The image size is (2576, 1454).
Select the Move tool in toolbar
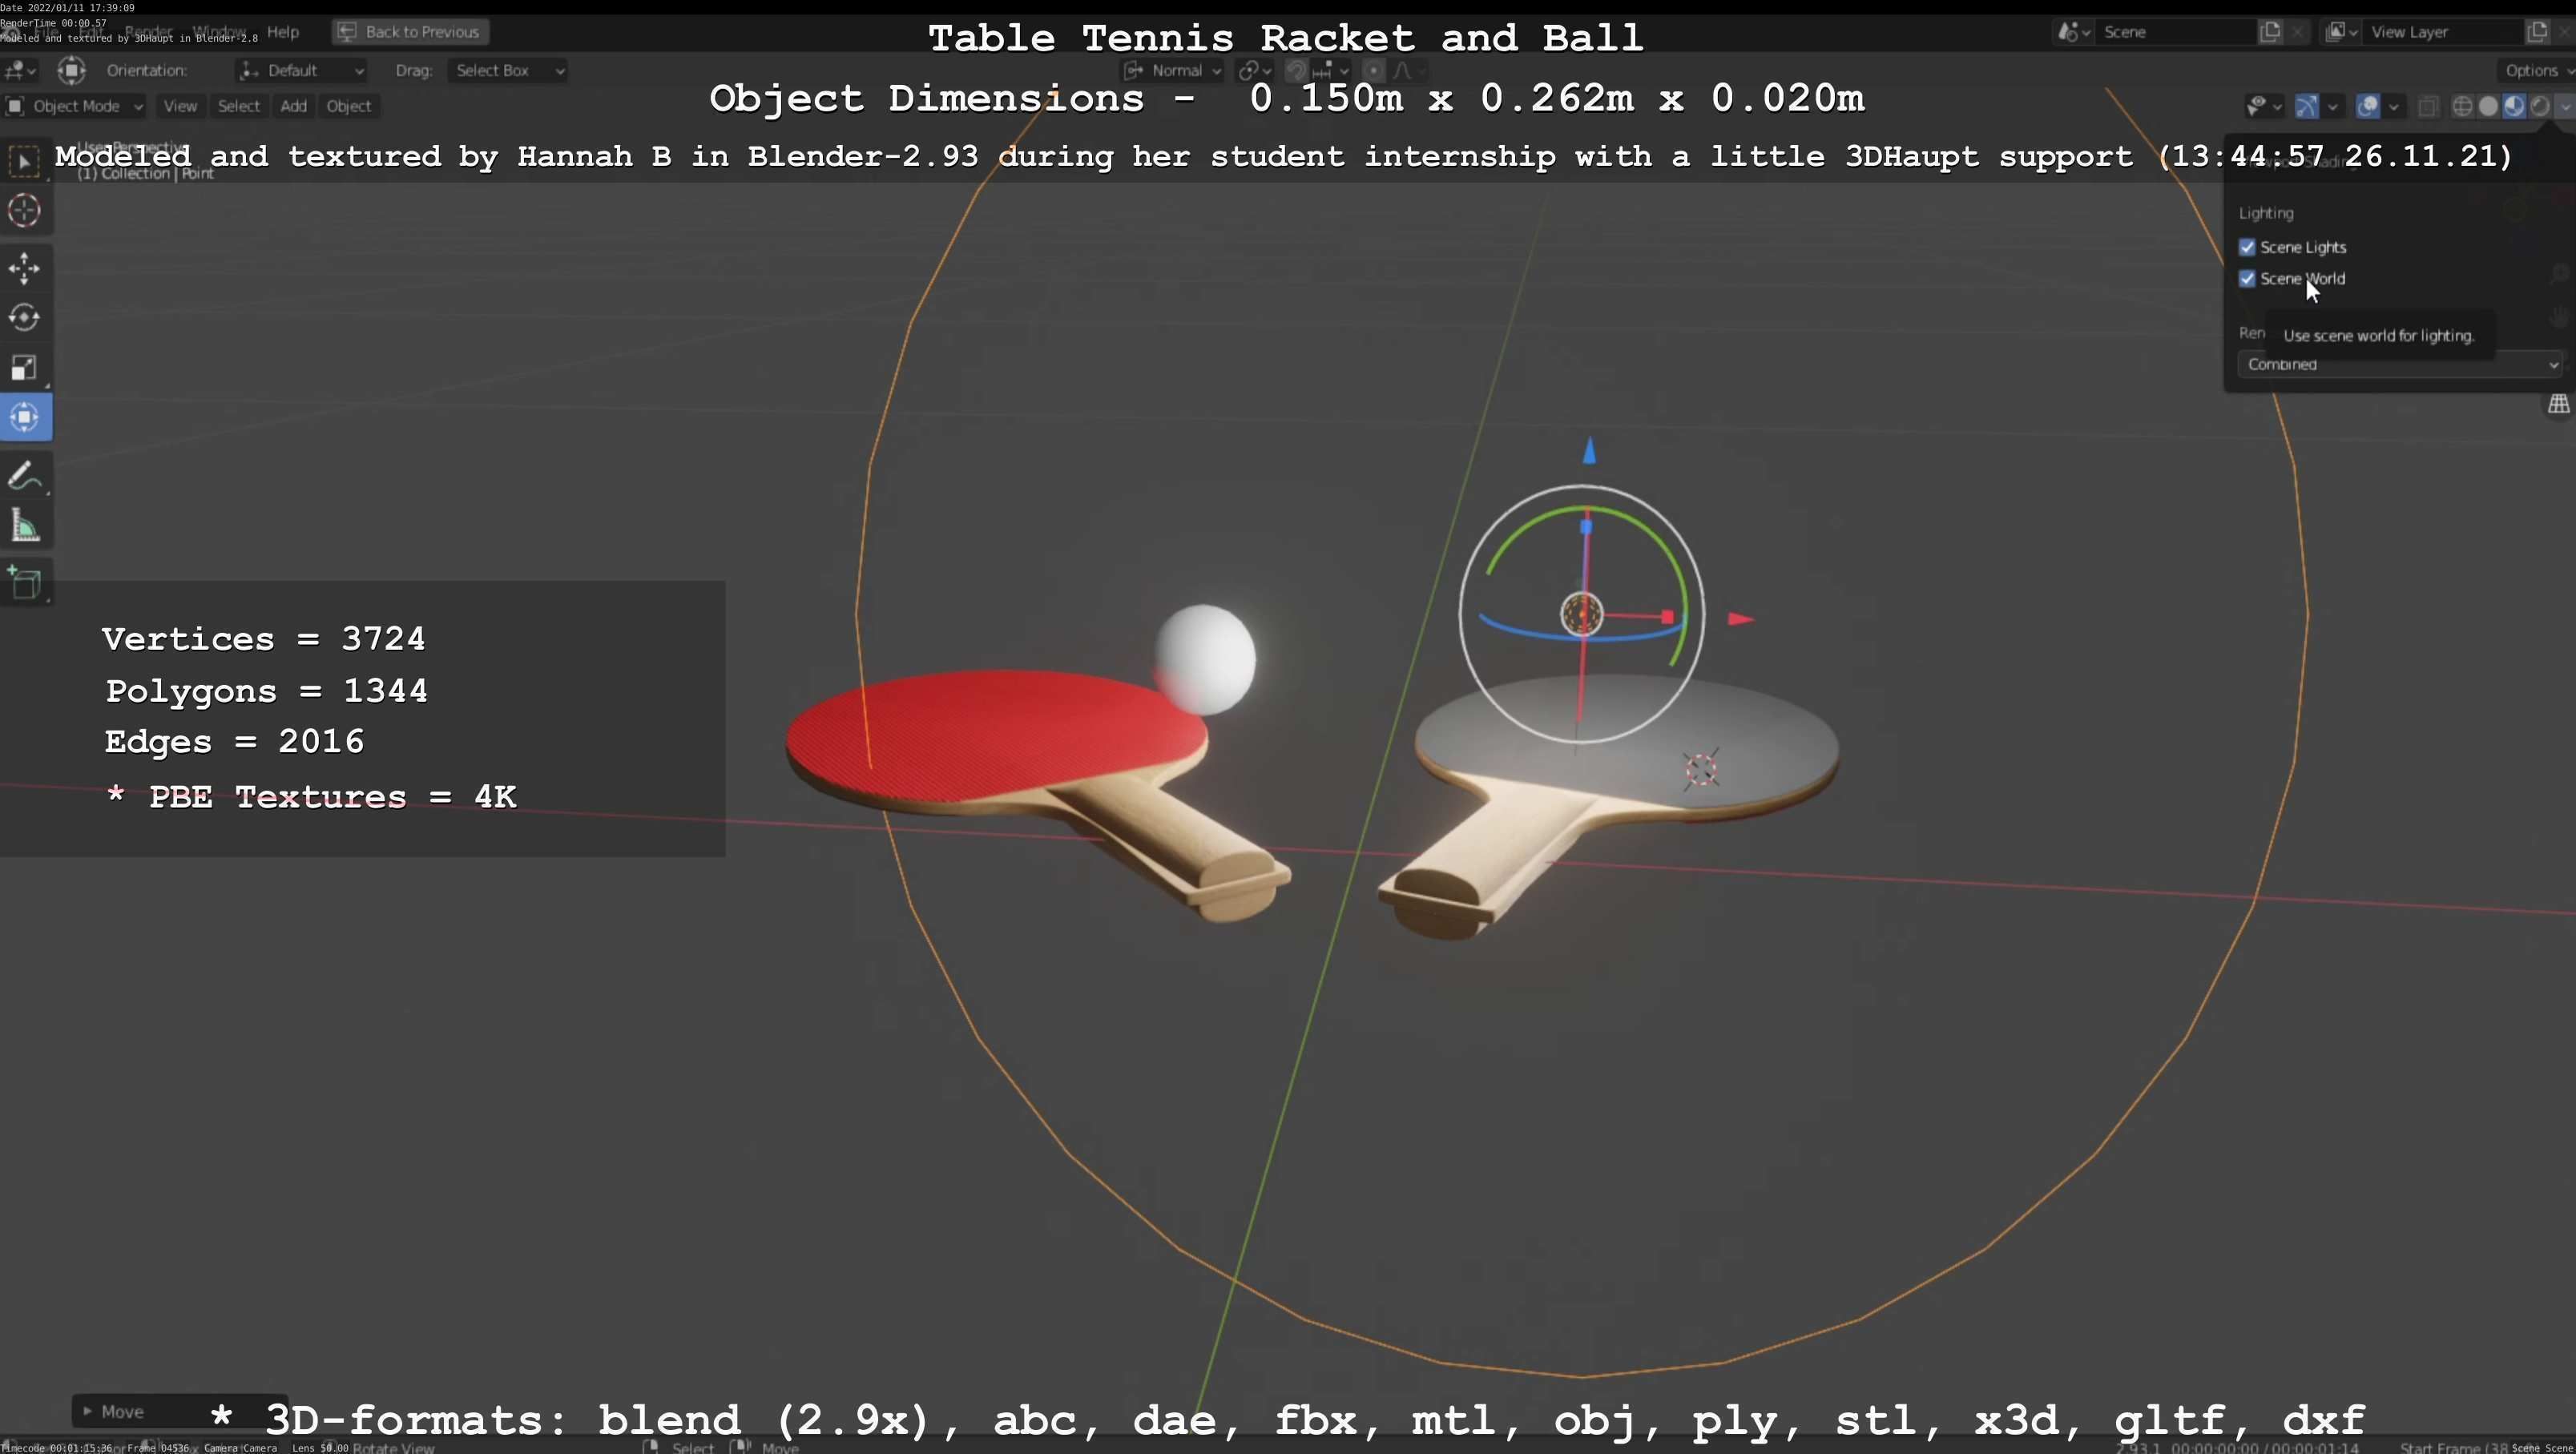(25, 268)
